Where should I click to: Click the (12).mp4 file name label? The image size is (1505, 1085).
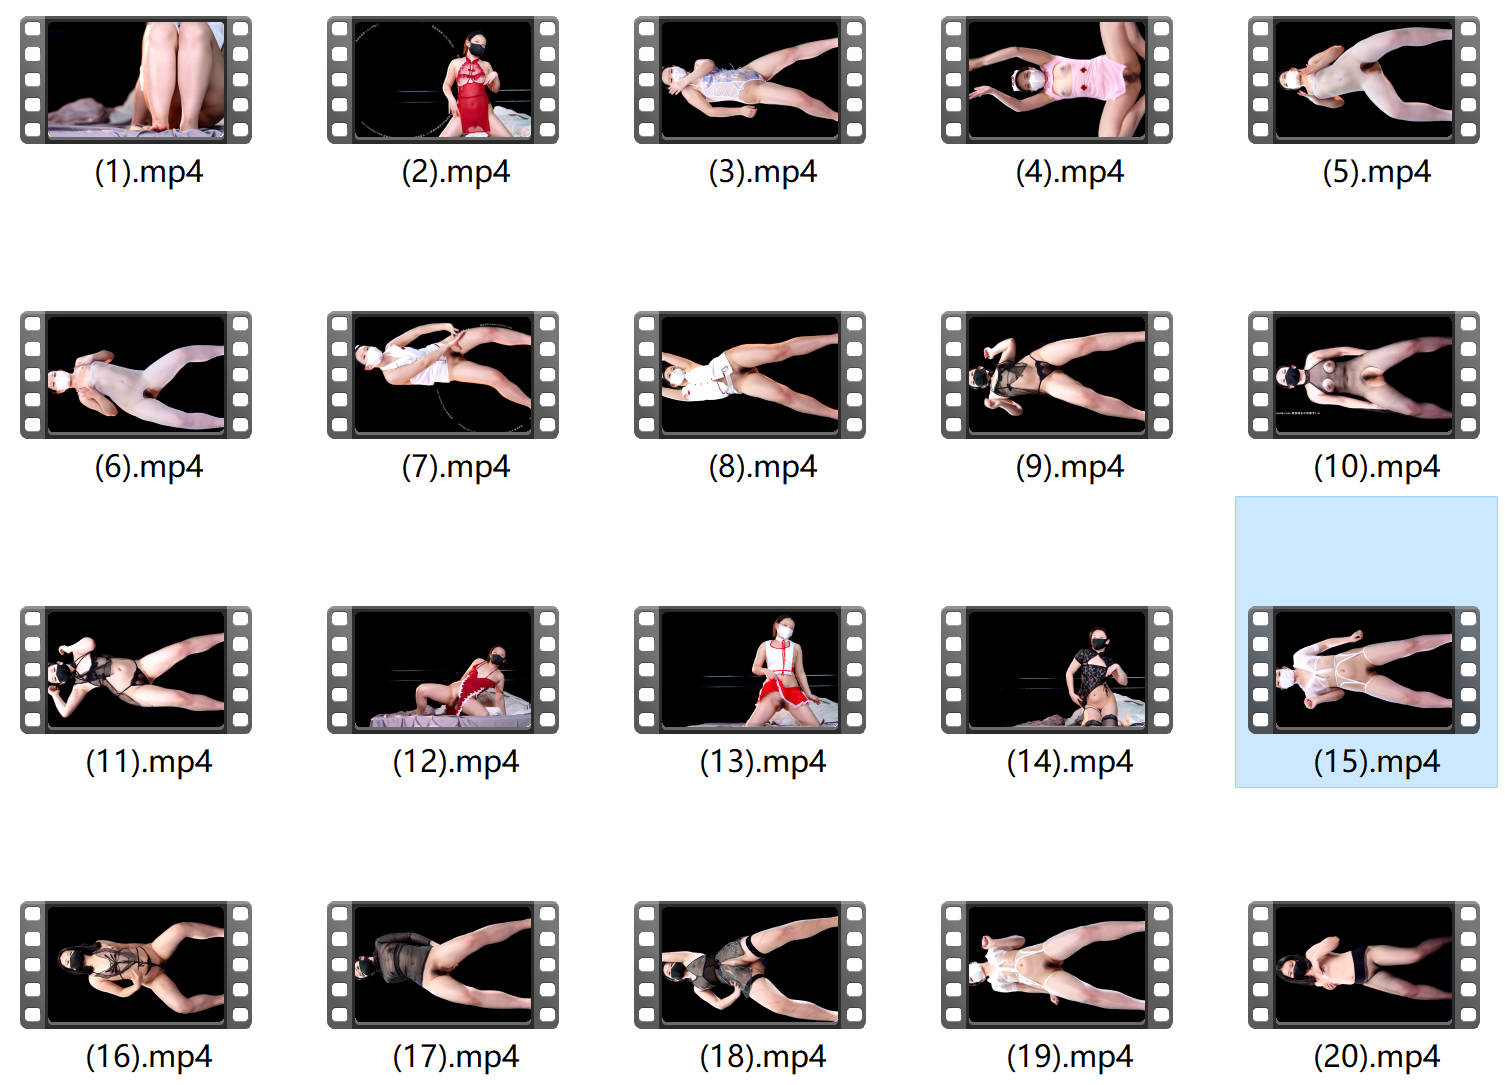click(x=456, y=762)
